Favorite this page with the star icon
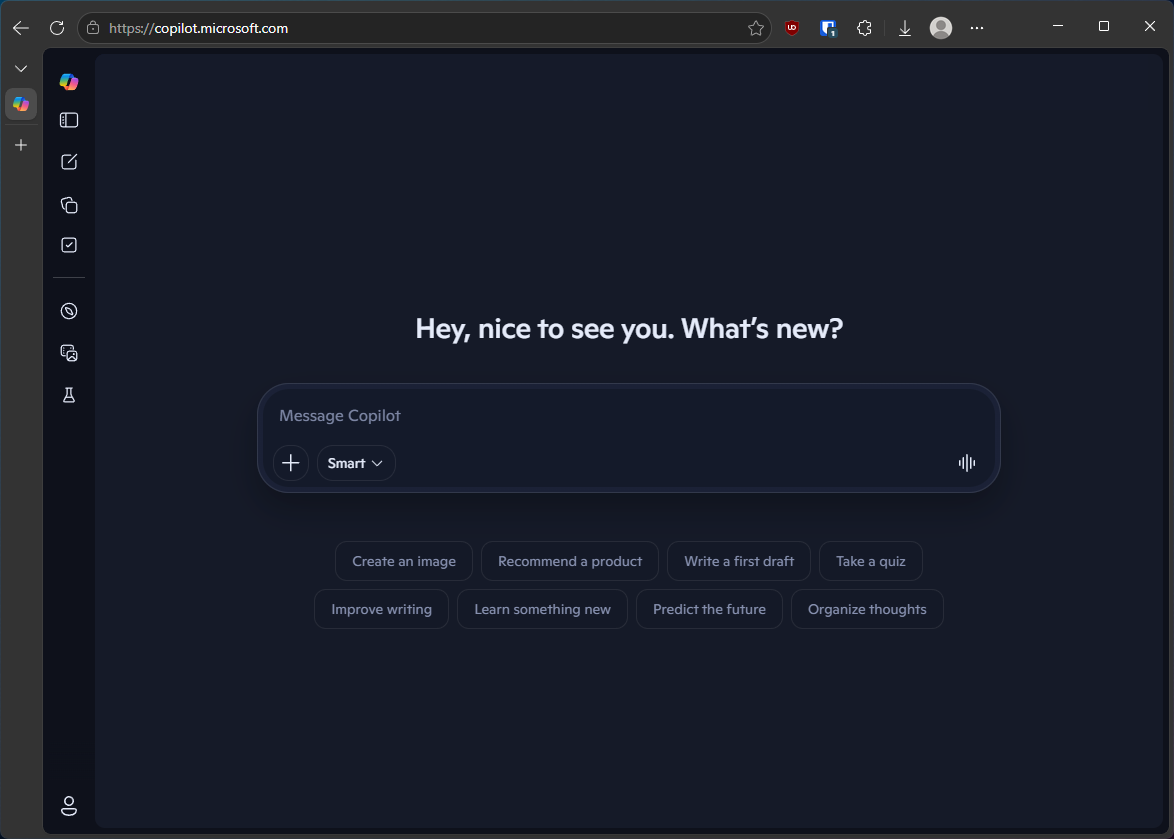The width and height of the screenshot is (1174, 839). (x=756, y=28)
